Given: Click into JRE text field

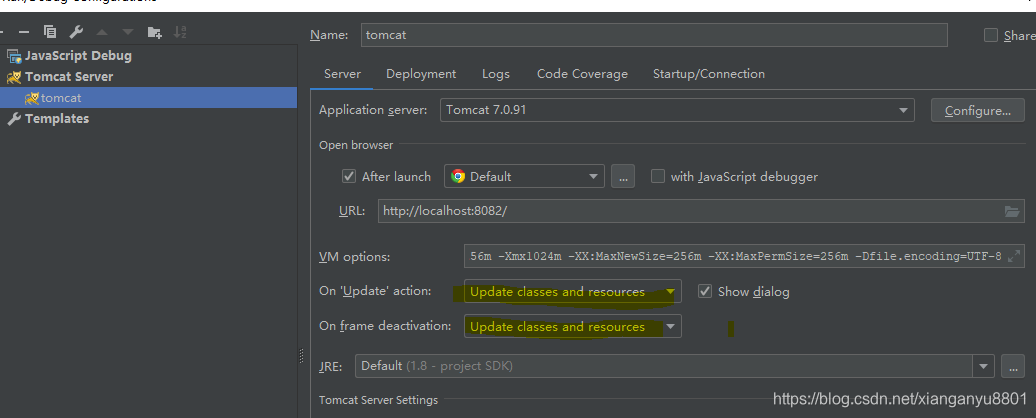Looking at the screenshot, I should 664,366.
